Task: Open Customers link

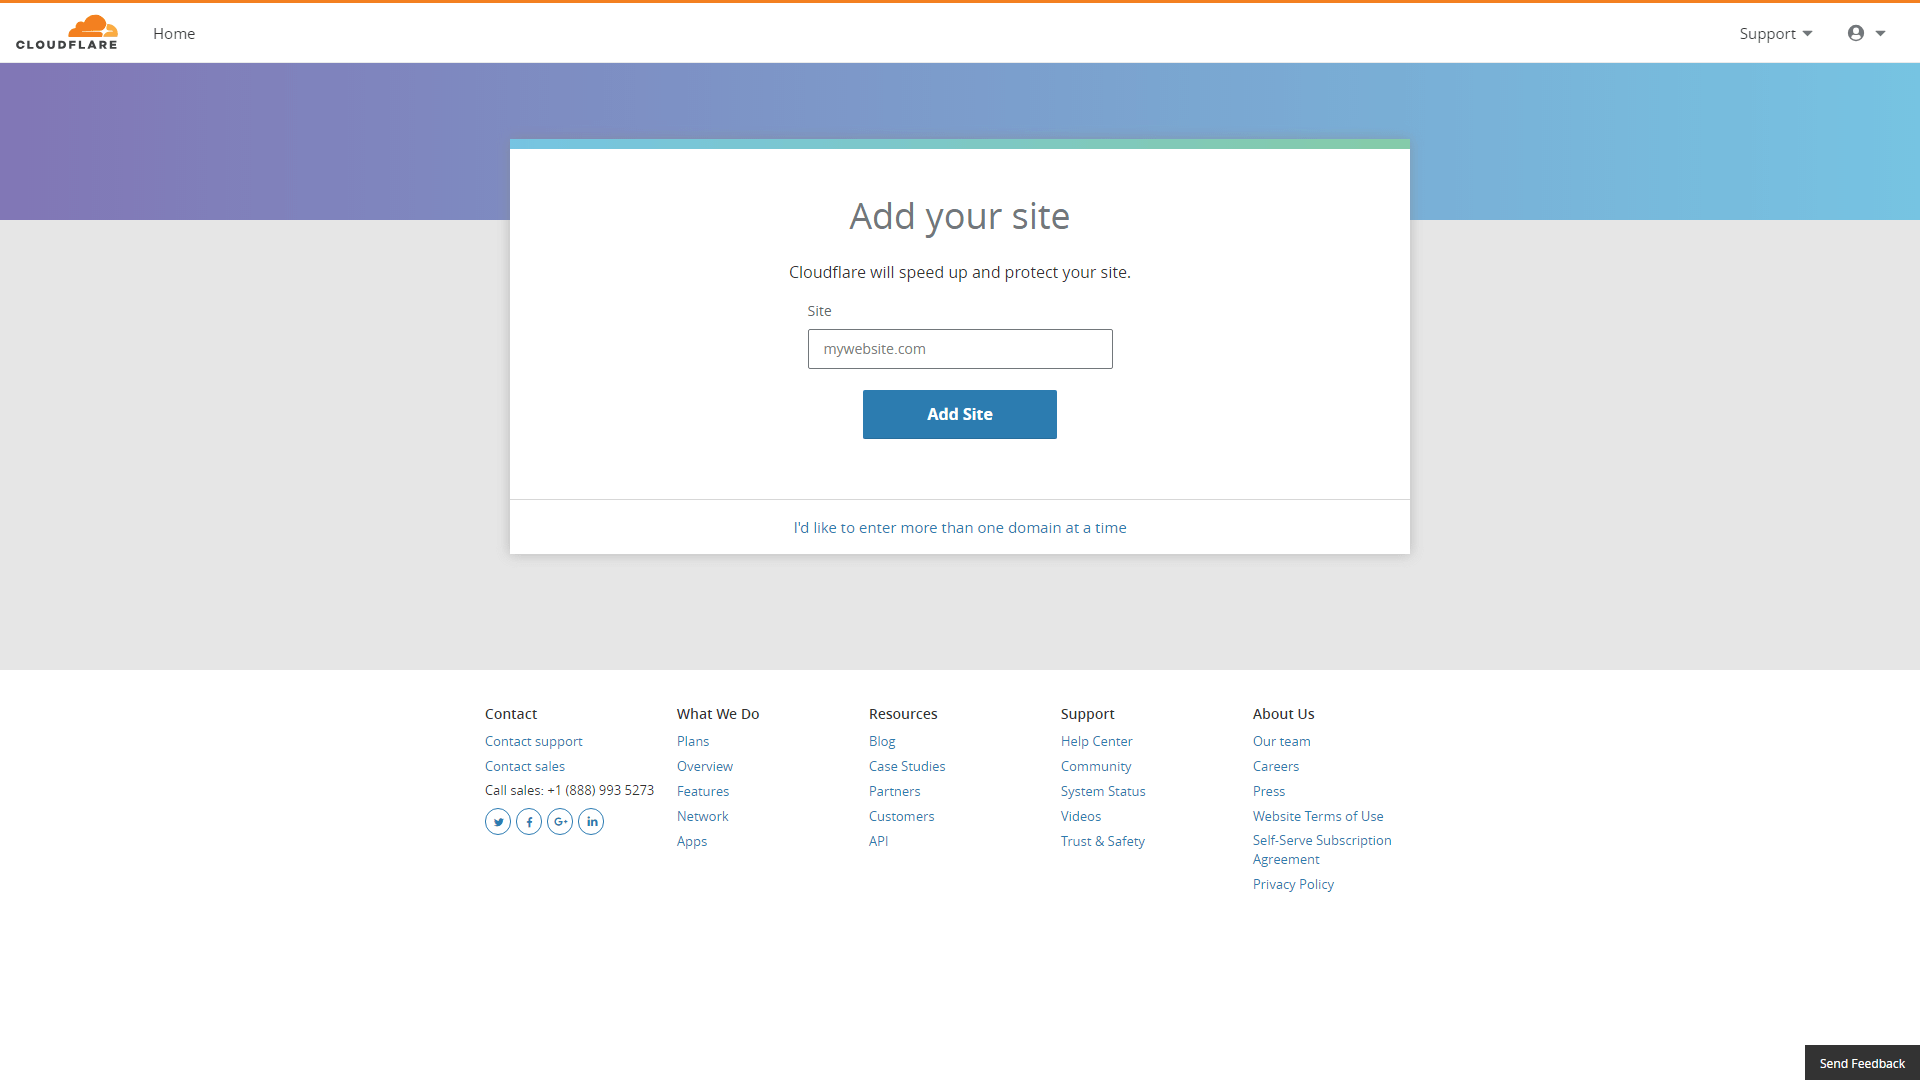Action: pyautogui.click(x=902, y=816)
